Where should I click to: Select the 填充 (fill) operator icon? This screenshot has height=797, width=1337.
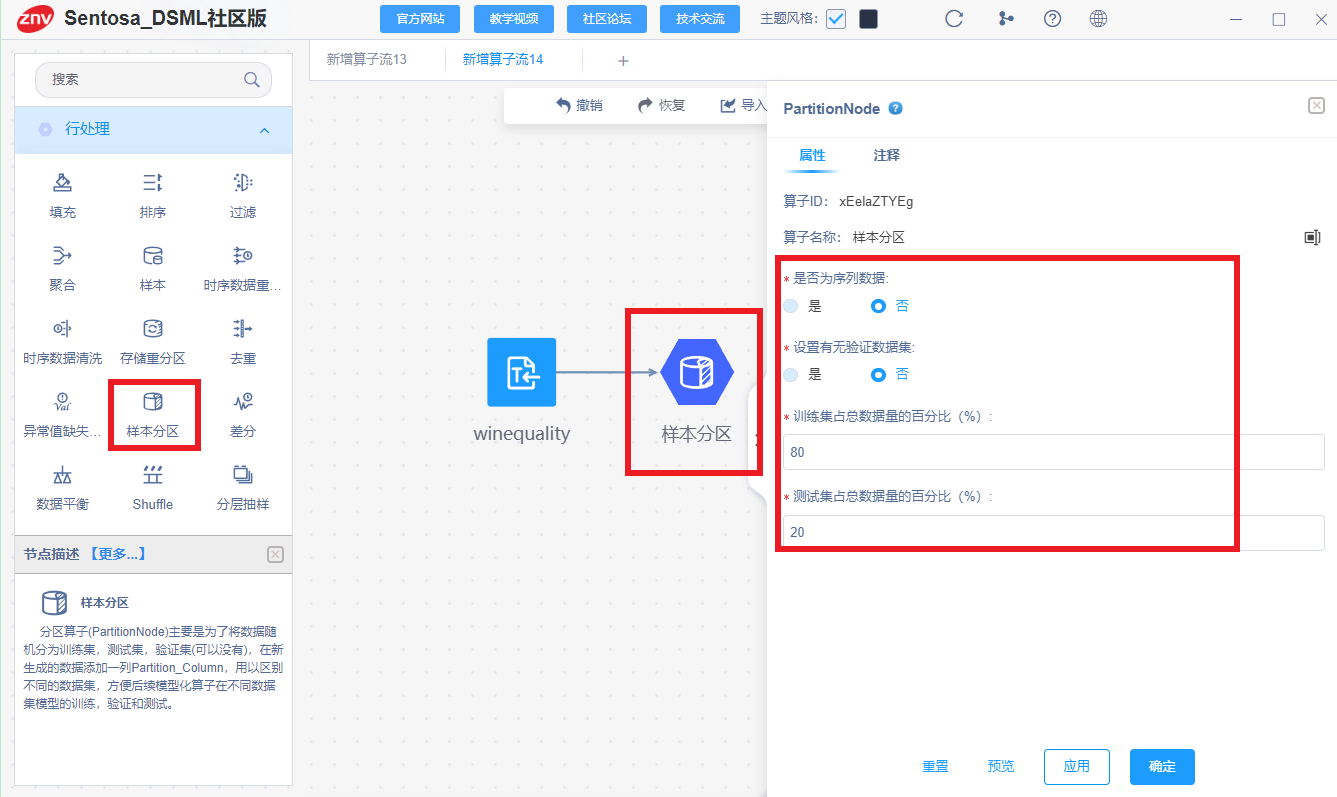point(62,182)
